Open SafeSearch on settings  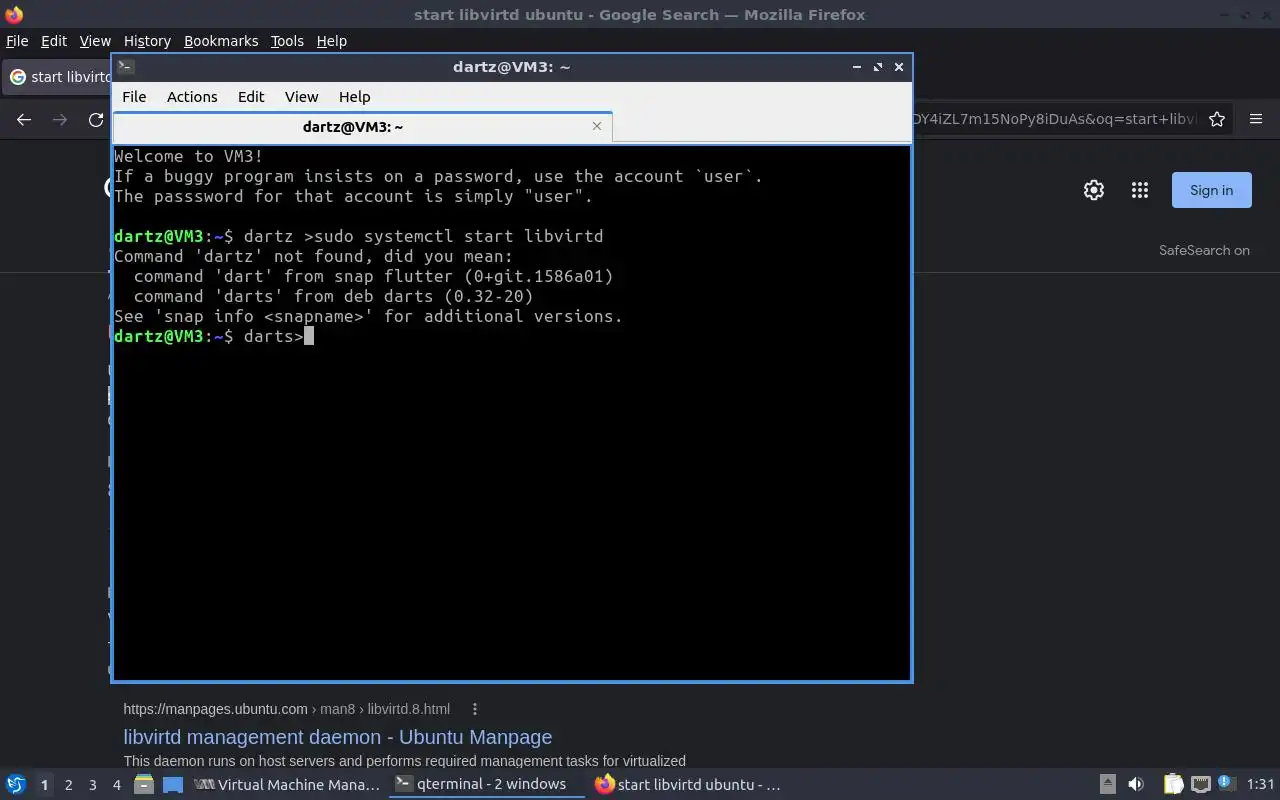pos(1204,250)
